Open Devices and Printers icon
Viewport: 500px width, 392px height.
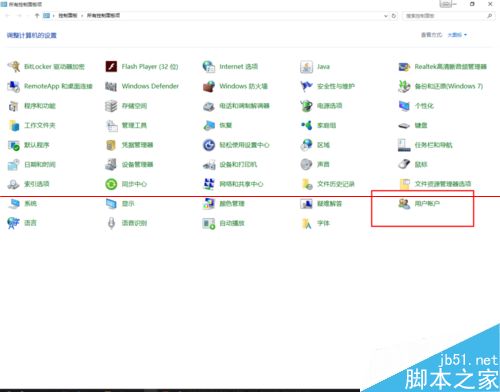(209, 164)
